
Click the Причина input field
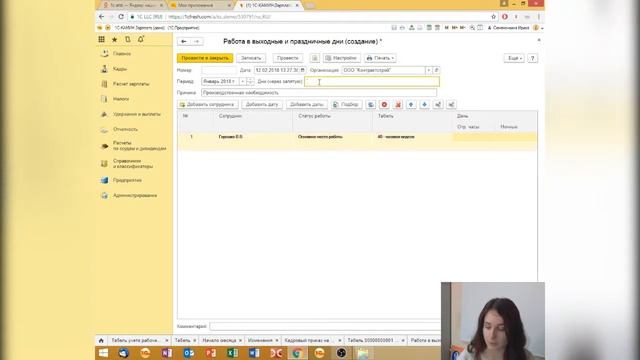coord(319,93)
